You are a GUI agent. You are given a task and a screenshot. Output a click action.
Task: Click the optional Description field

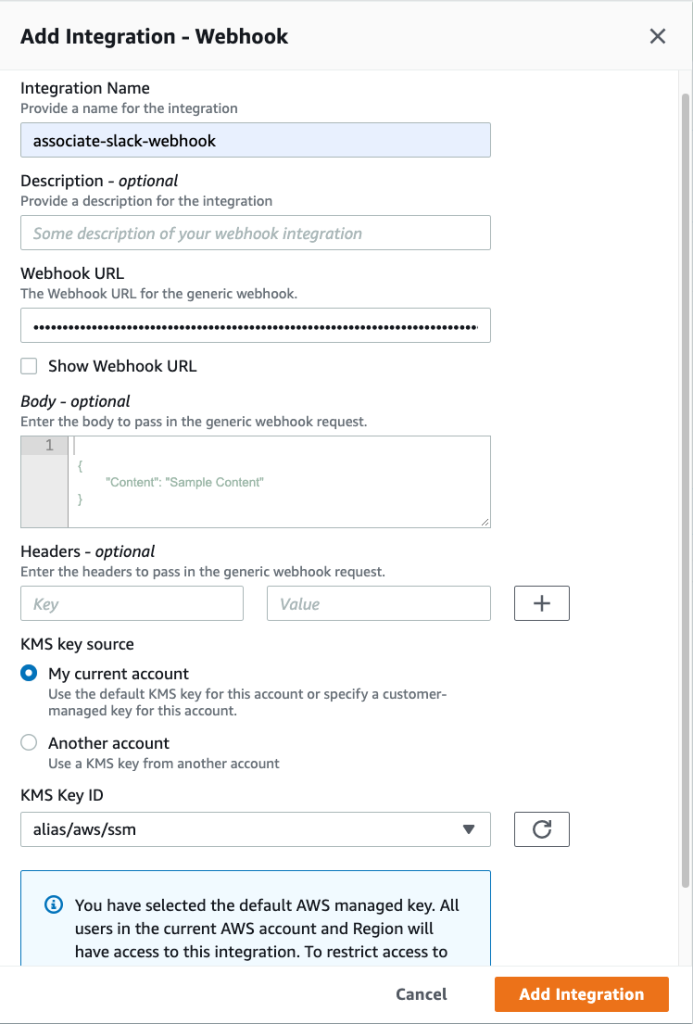click(x=255, y=232)
